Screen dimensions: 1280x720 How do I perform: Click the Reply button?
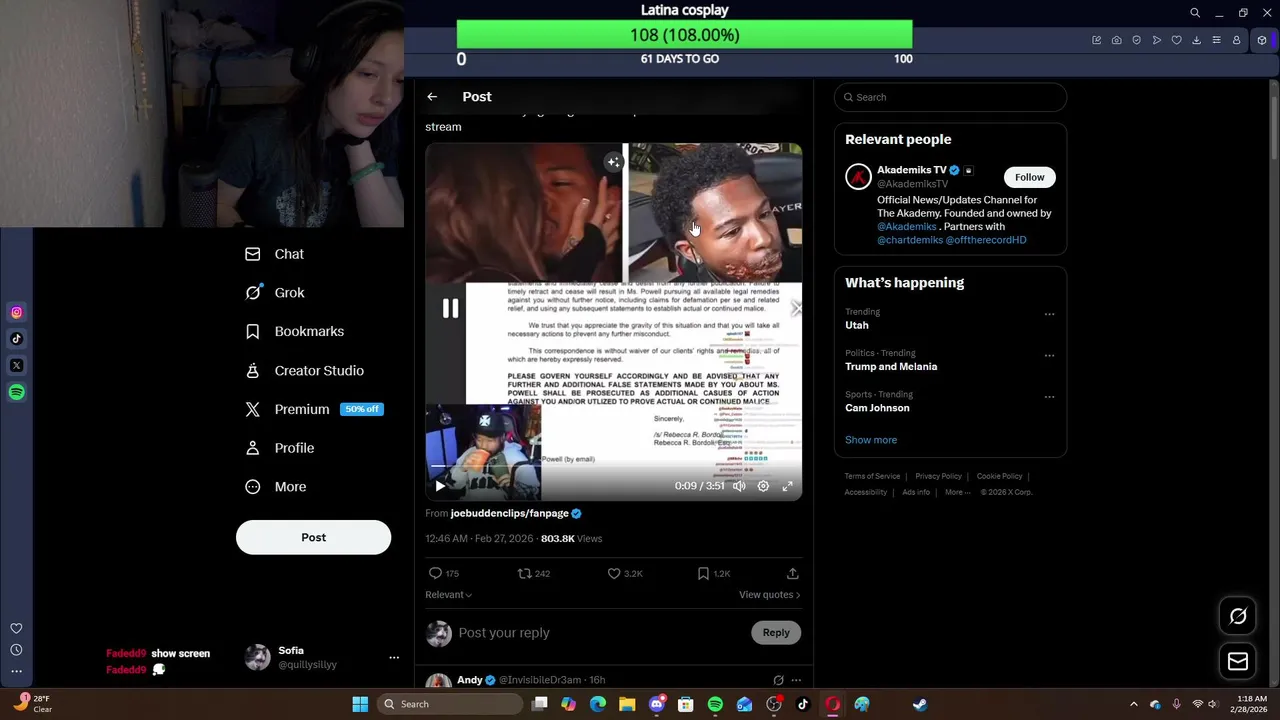click(776, 632)
